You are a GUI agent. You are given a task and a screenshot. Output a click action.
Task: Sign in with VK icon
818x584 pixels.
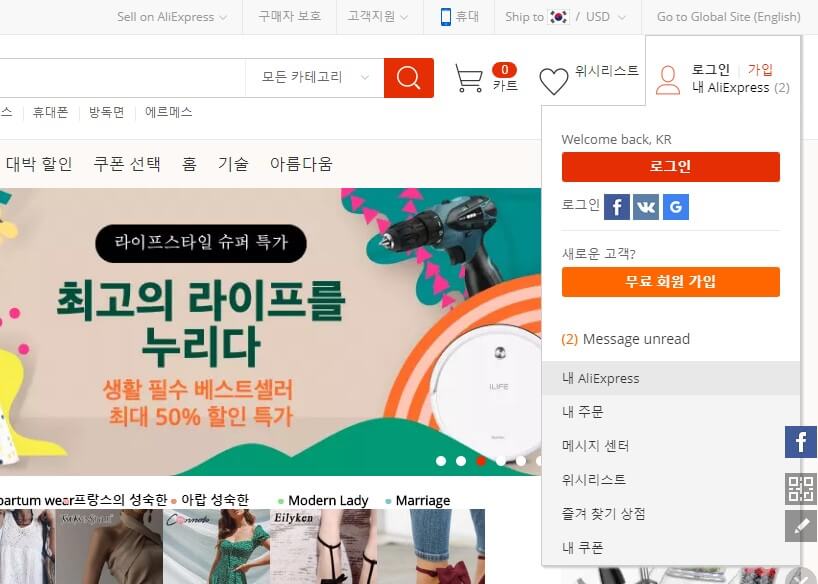click(x=646, y=207)
